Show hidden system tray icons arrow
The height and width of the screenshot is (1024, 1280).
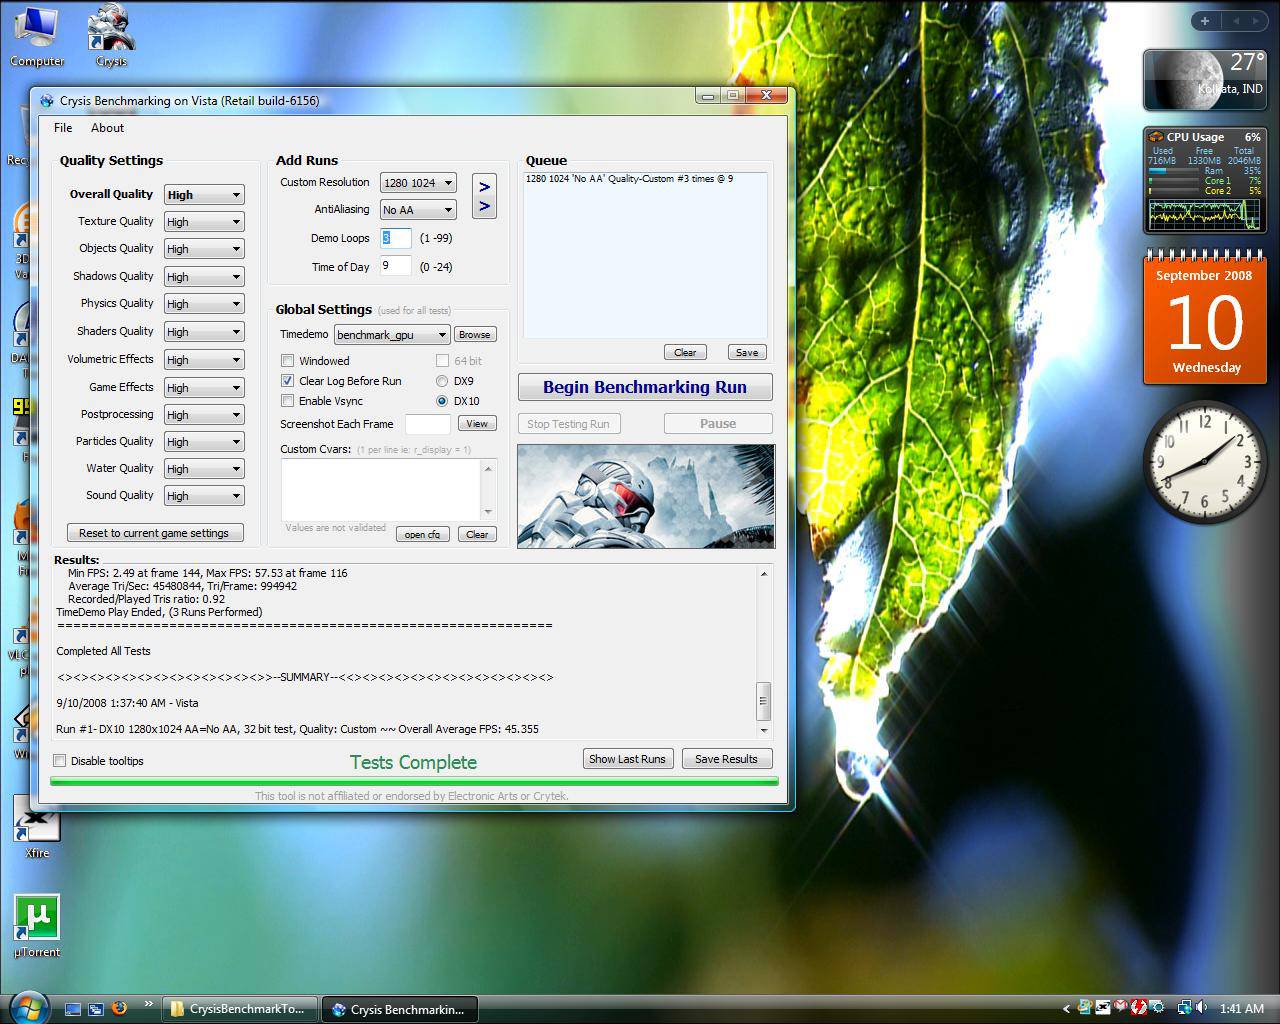click(x=1066, y=1009)
